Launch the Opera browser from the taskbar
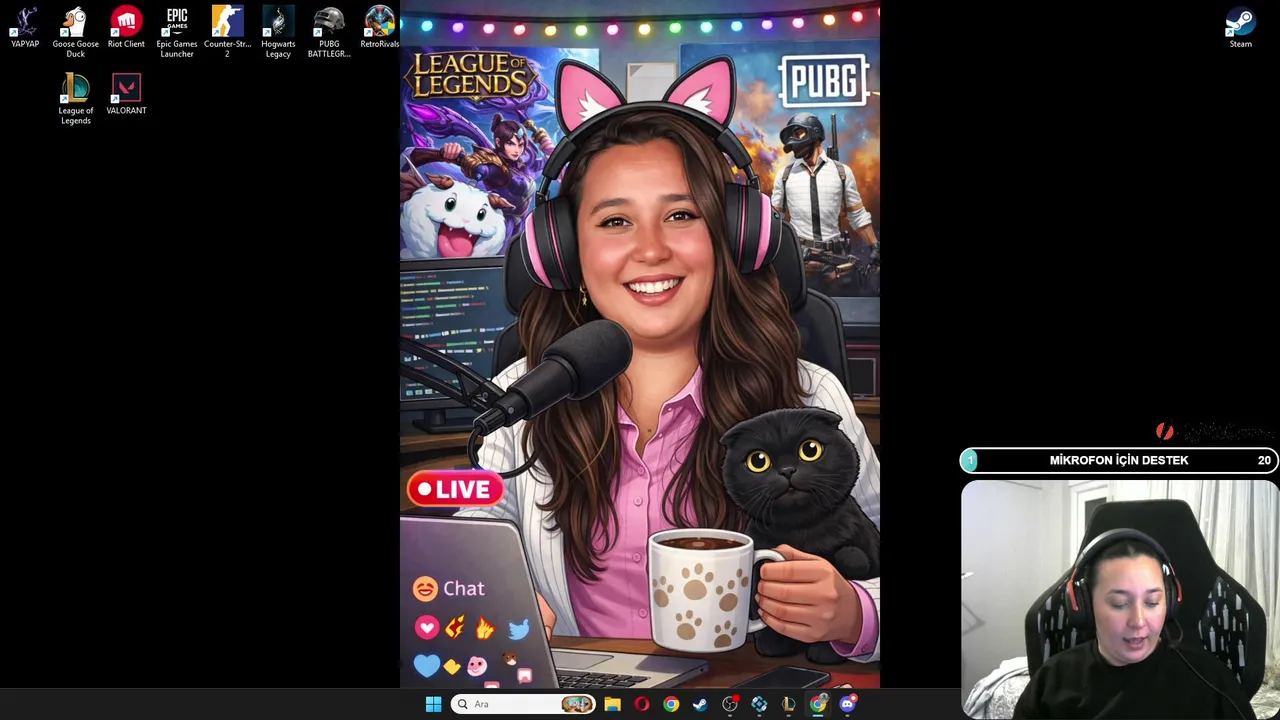The height and width of the screenshot is (720, 1280). 642,704
